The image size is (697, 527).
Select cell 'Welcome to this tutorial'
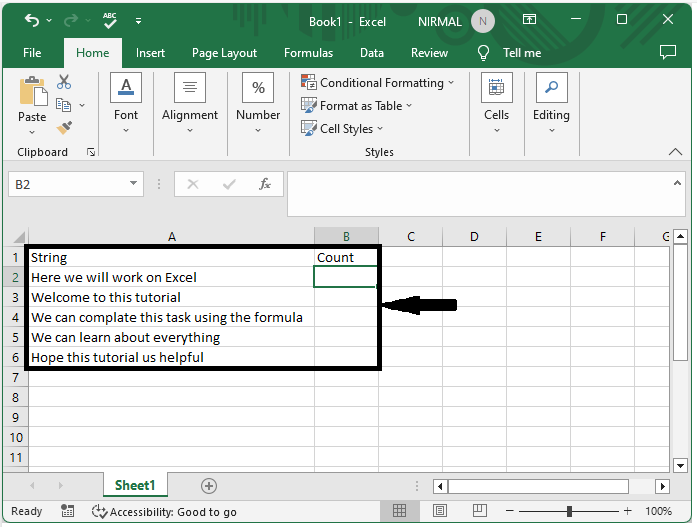coord(171,297)
